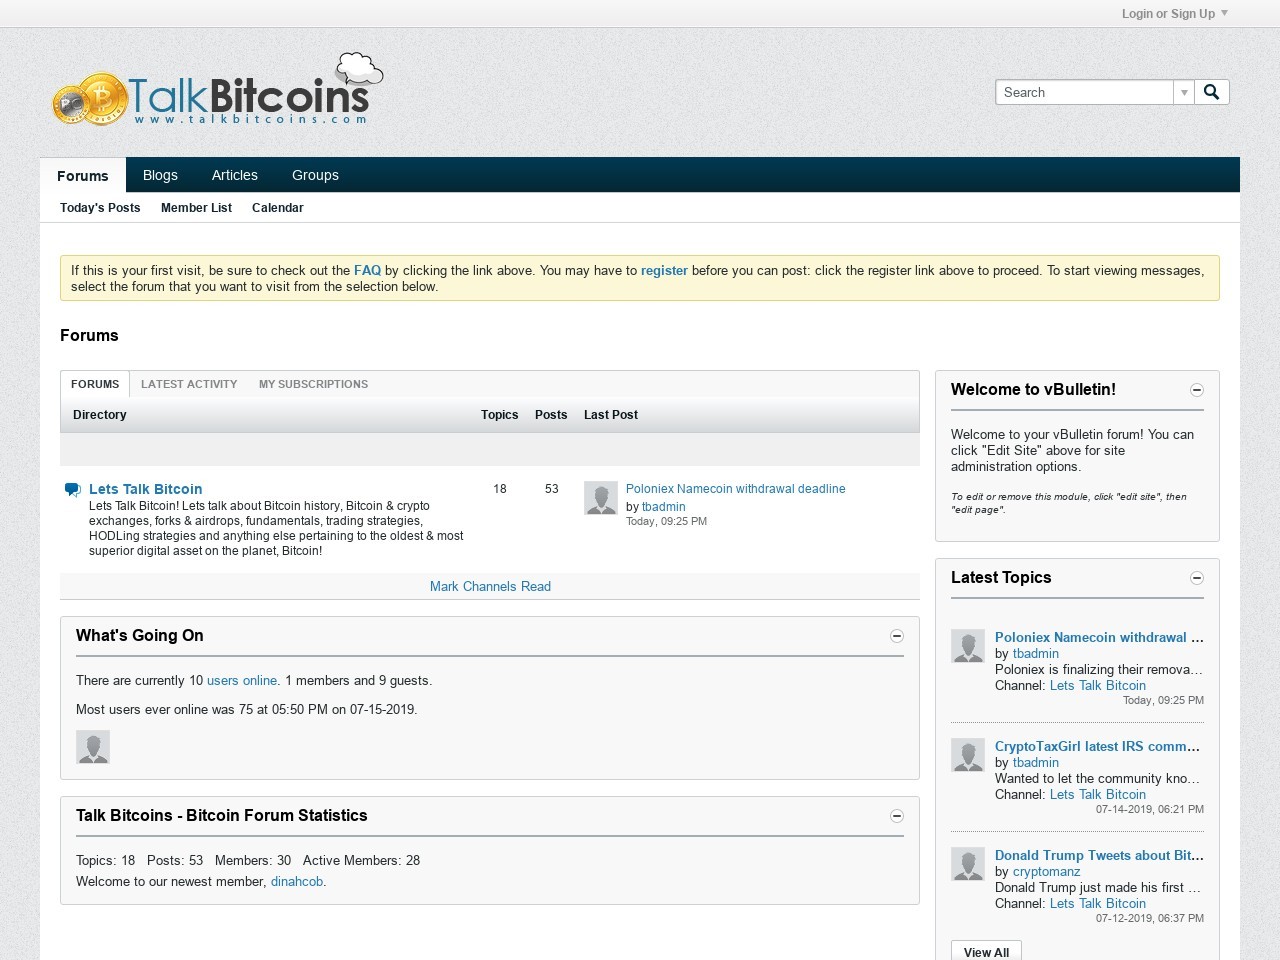Open the search options dropdown arrow
Image resolution: width=1280 pixels, height=960 pixels.
(x=1184, y=91)
